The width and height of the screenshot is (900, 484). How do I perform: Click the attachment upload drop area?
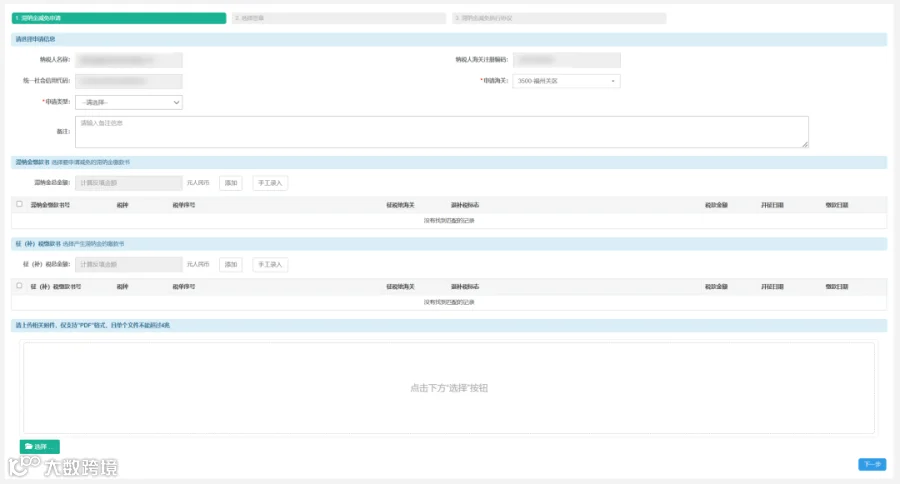click(x=449, y=388)
